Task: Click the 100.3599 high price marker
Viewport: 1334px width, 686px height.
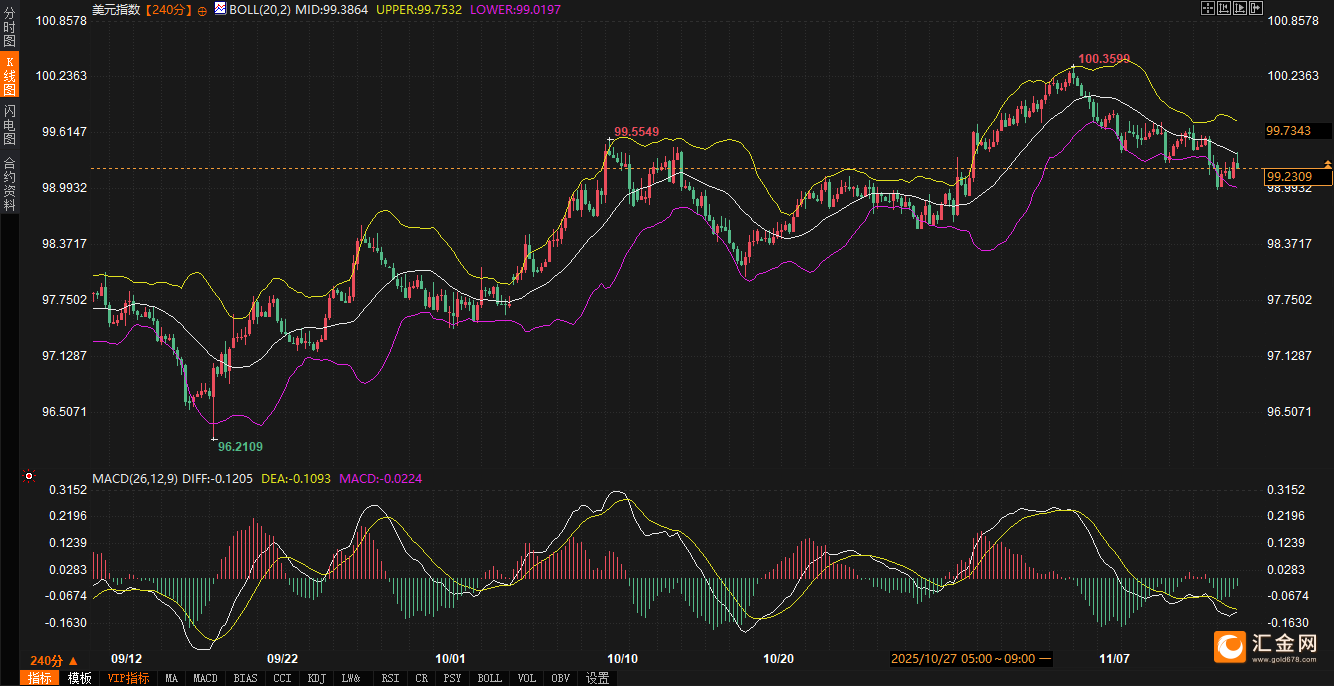Action: point(1104,59)
